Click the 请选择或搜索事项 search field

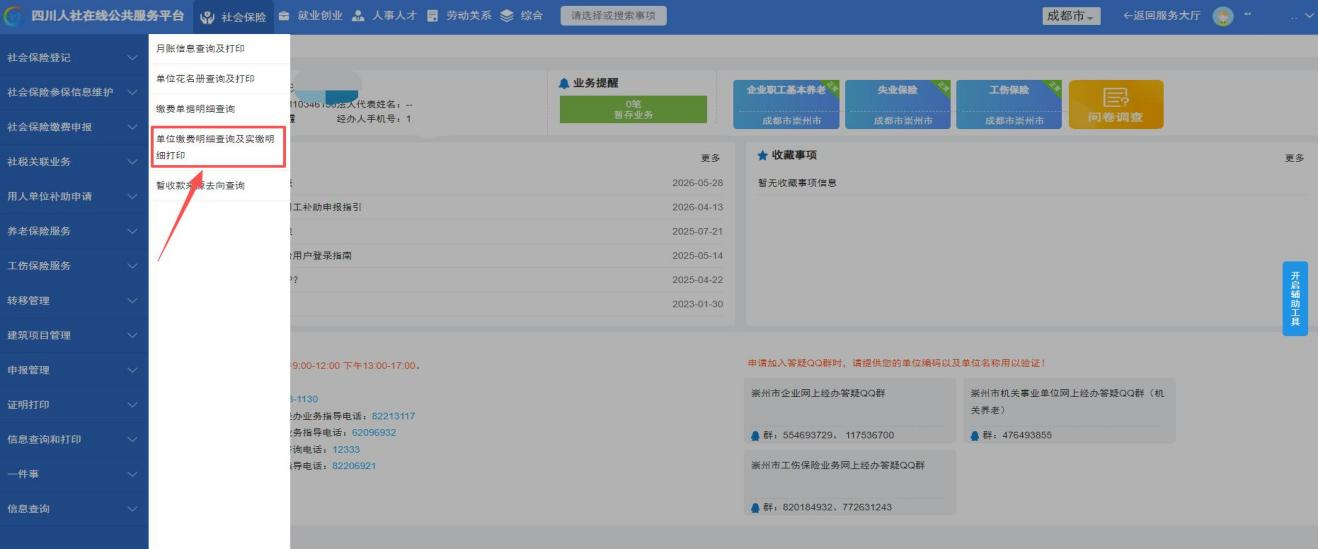[613, 17]
